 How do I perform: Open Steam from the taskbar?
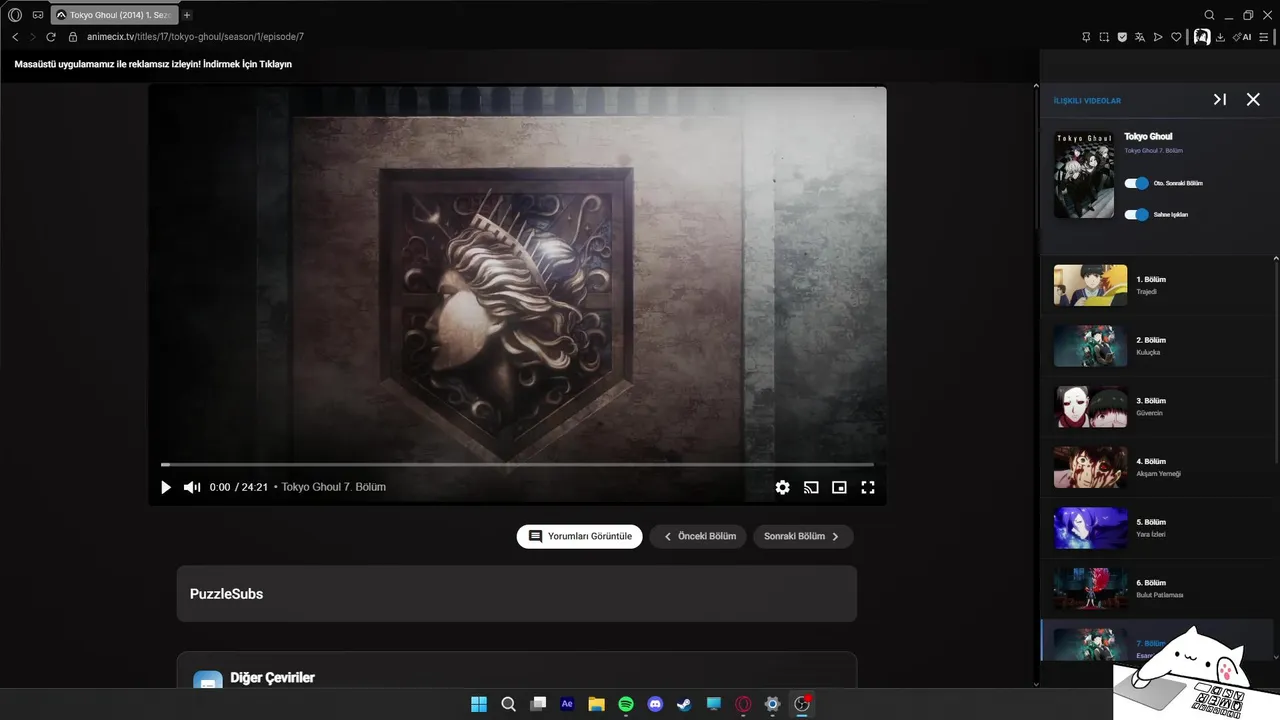(x=684, y=704)
